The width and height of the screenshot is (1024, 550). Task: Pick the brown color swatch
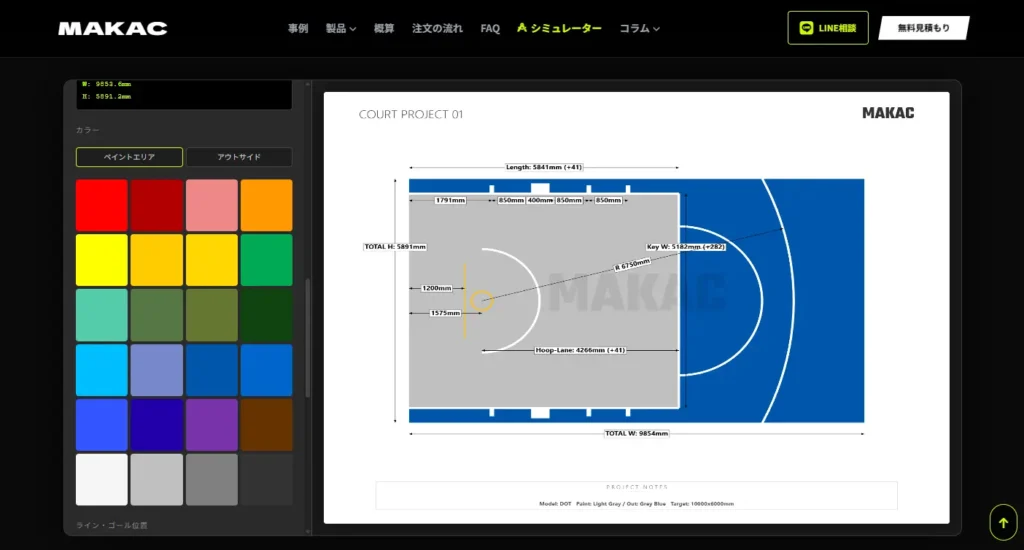tap(266, 425)
